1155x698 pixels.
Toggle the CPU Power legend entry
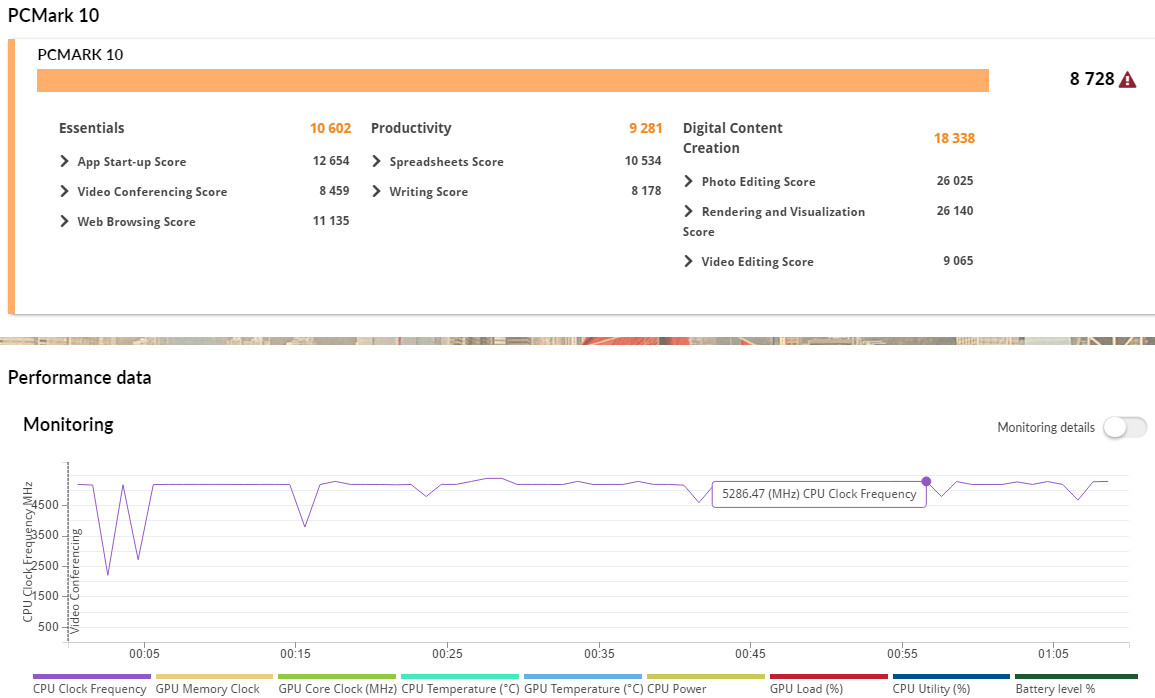click(677, 688)
